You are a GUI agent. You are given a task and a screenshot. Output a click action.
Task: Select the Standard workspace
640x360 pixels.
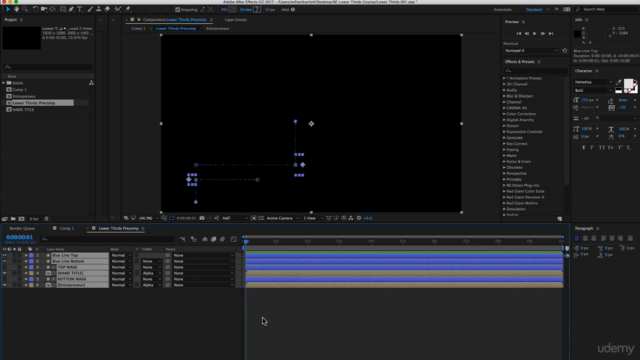[534, 9]
